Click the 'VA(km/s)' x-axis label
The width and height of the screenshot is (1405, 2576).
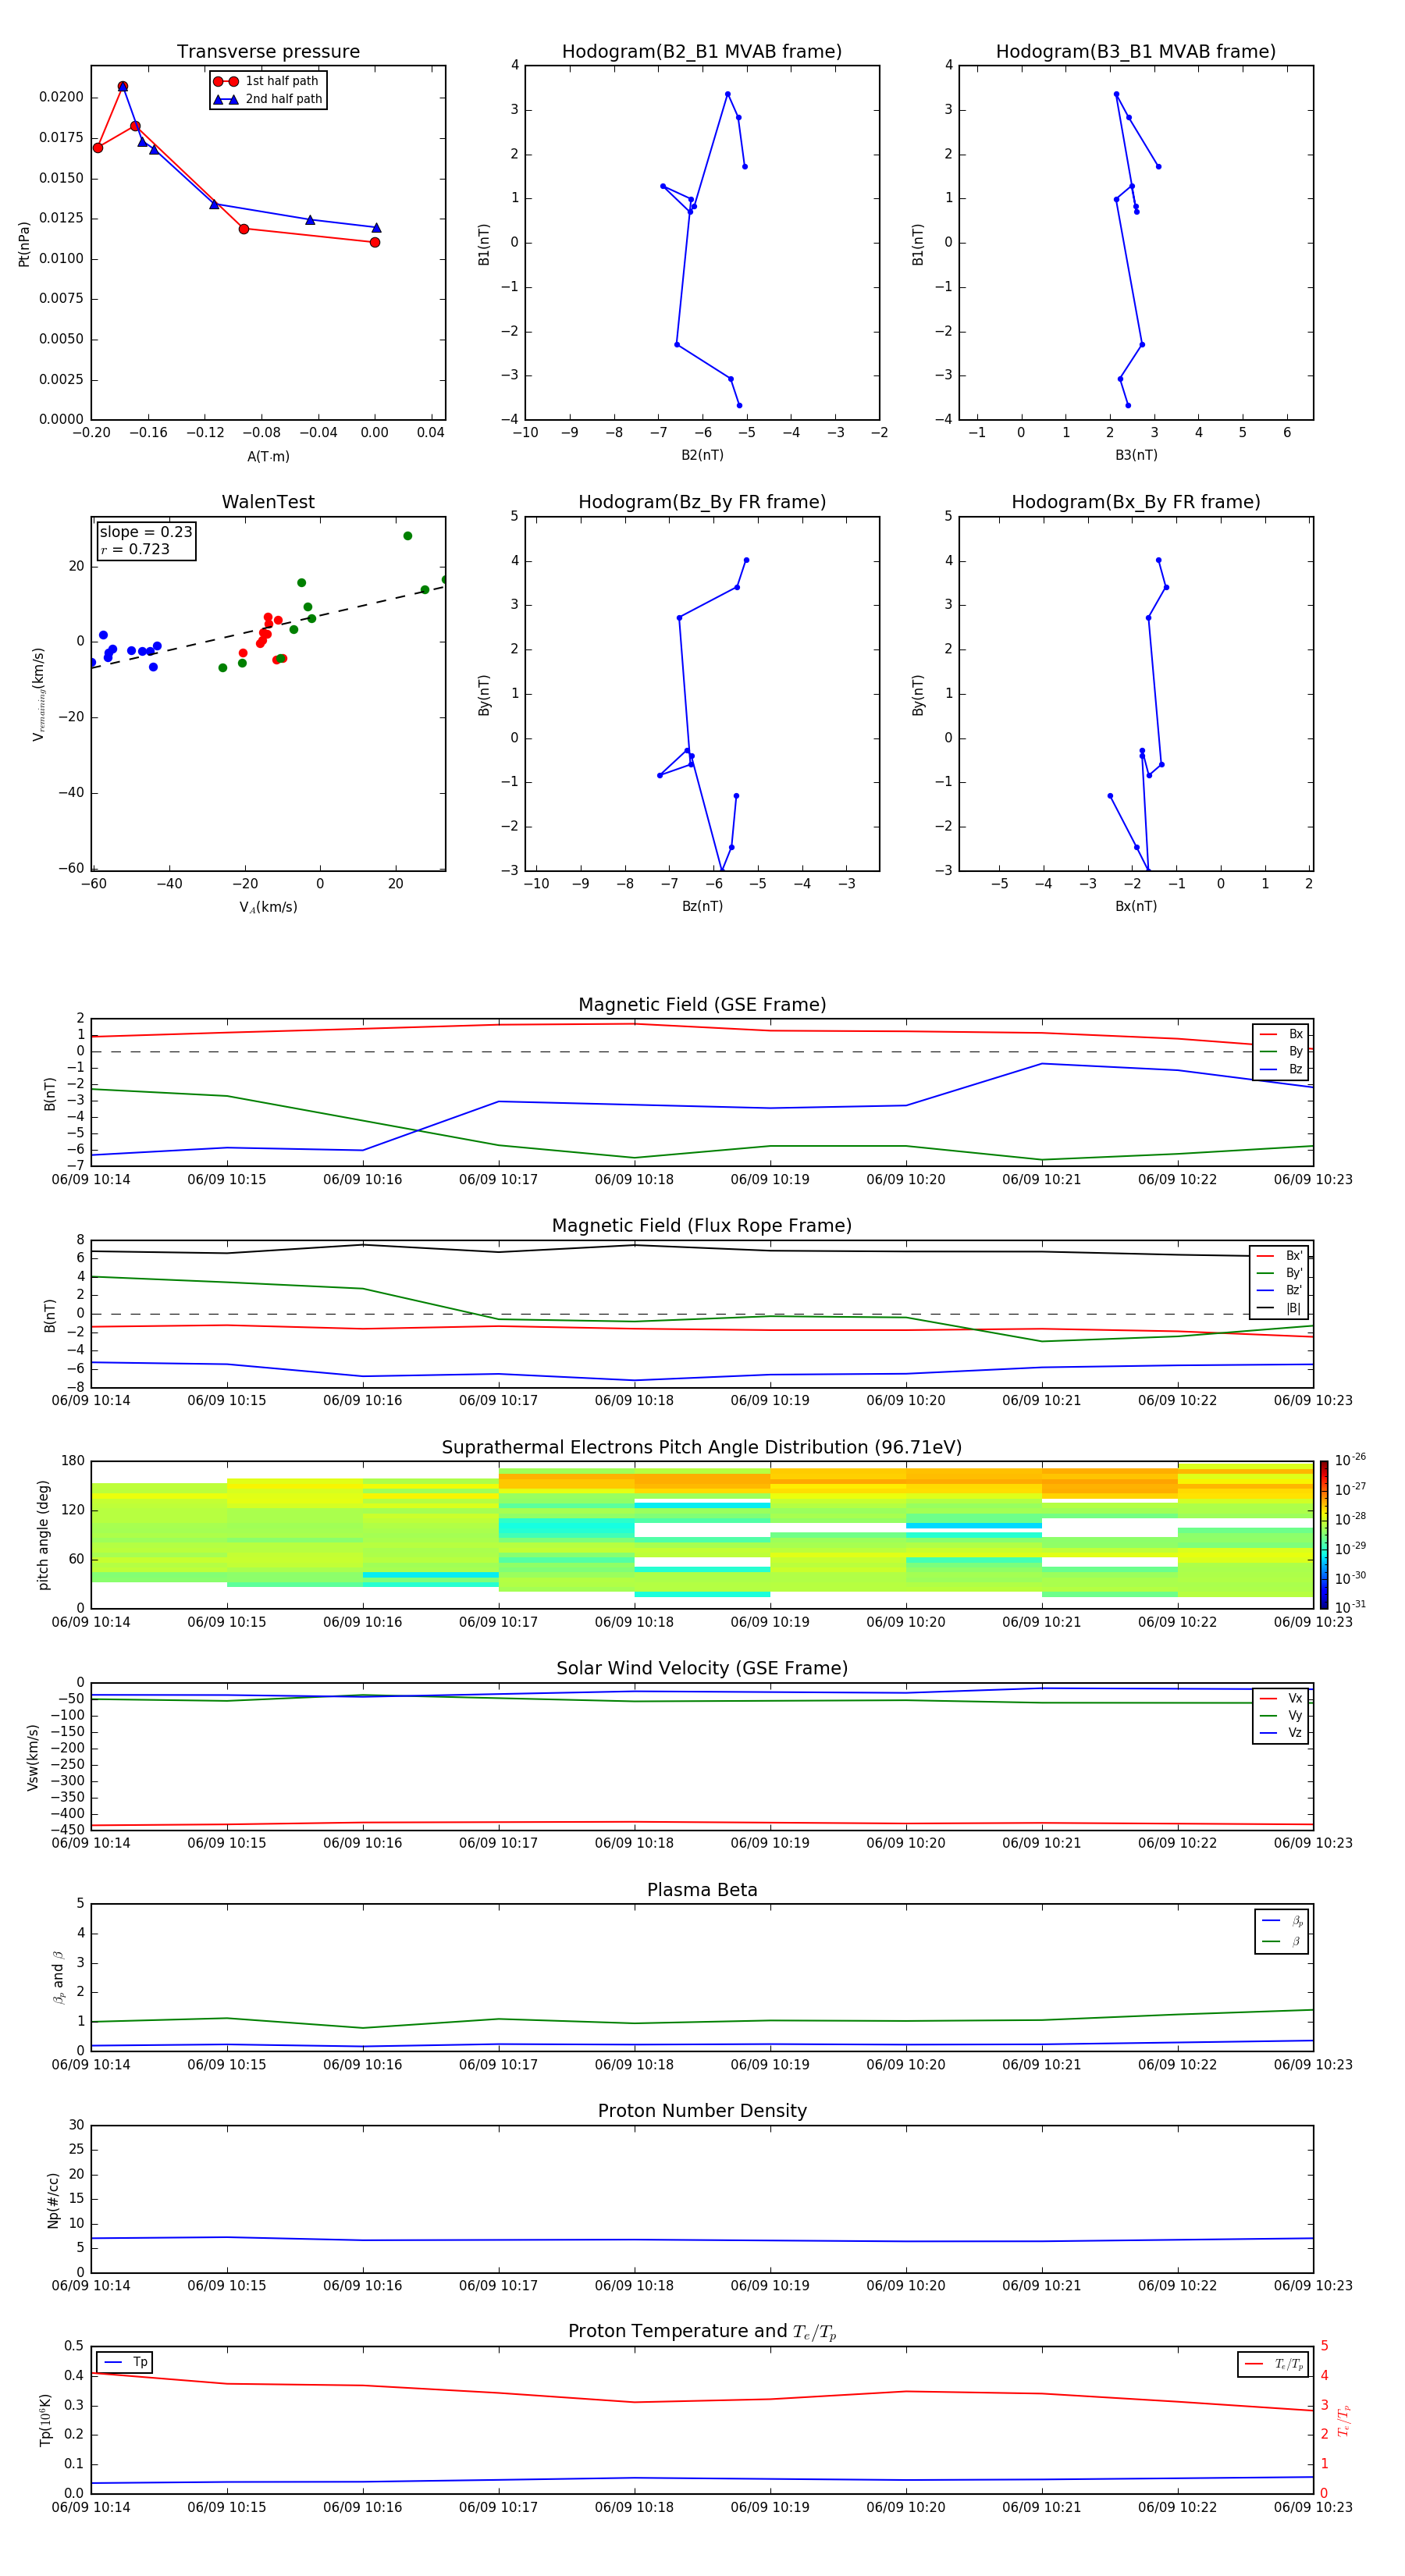coord(268,907)
